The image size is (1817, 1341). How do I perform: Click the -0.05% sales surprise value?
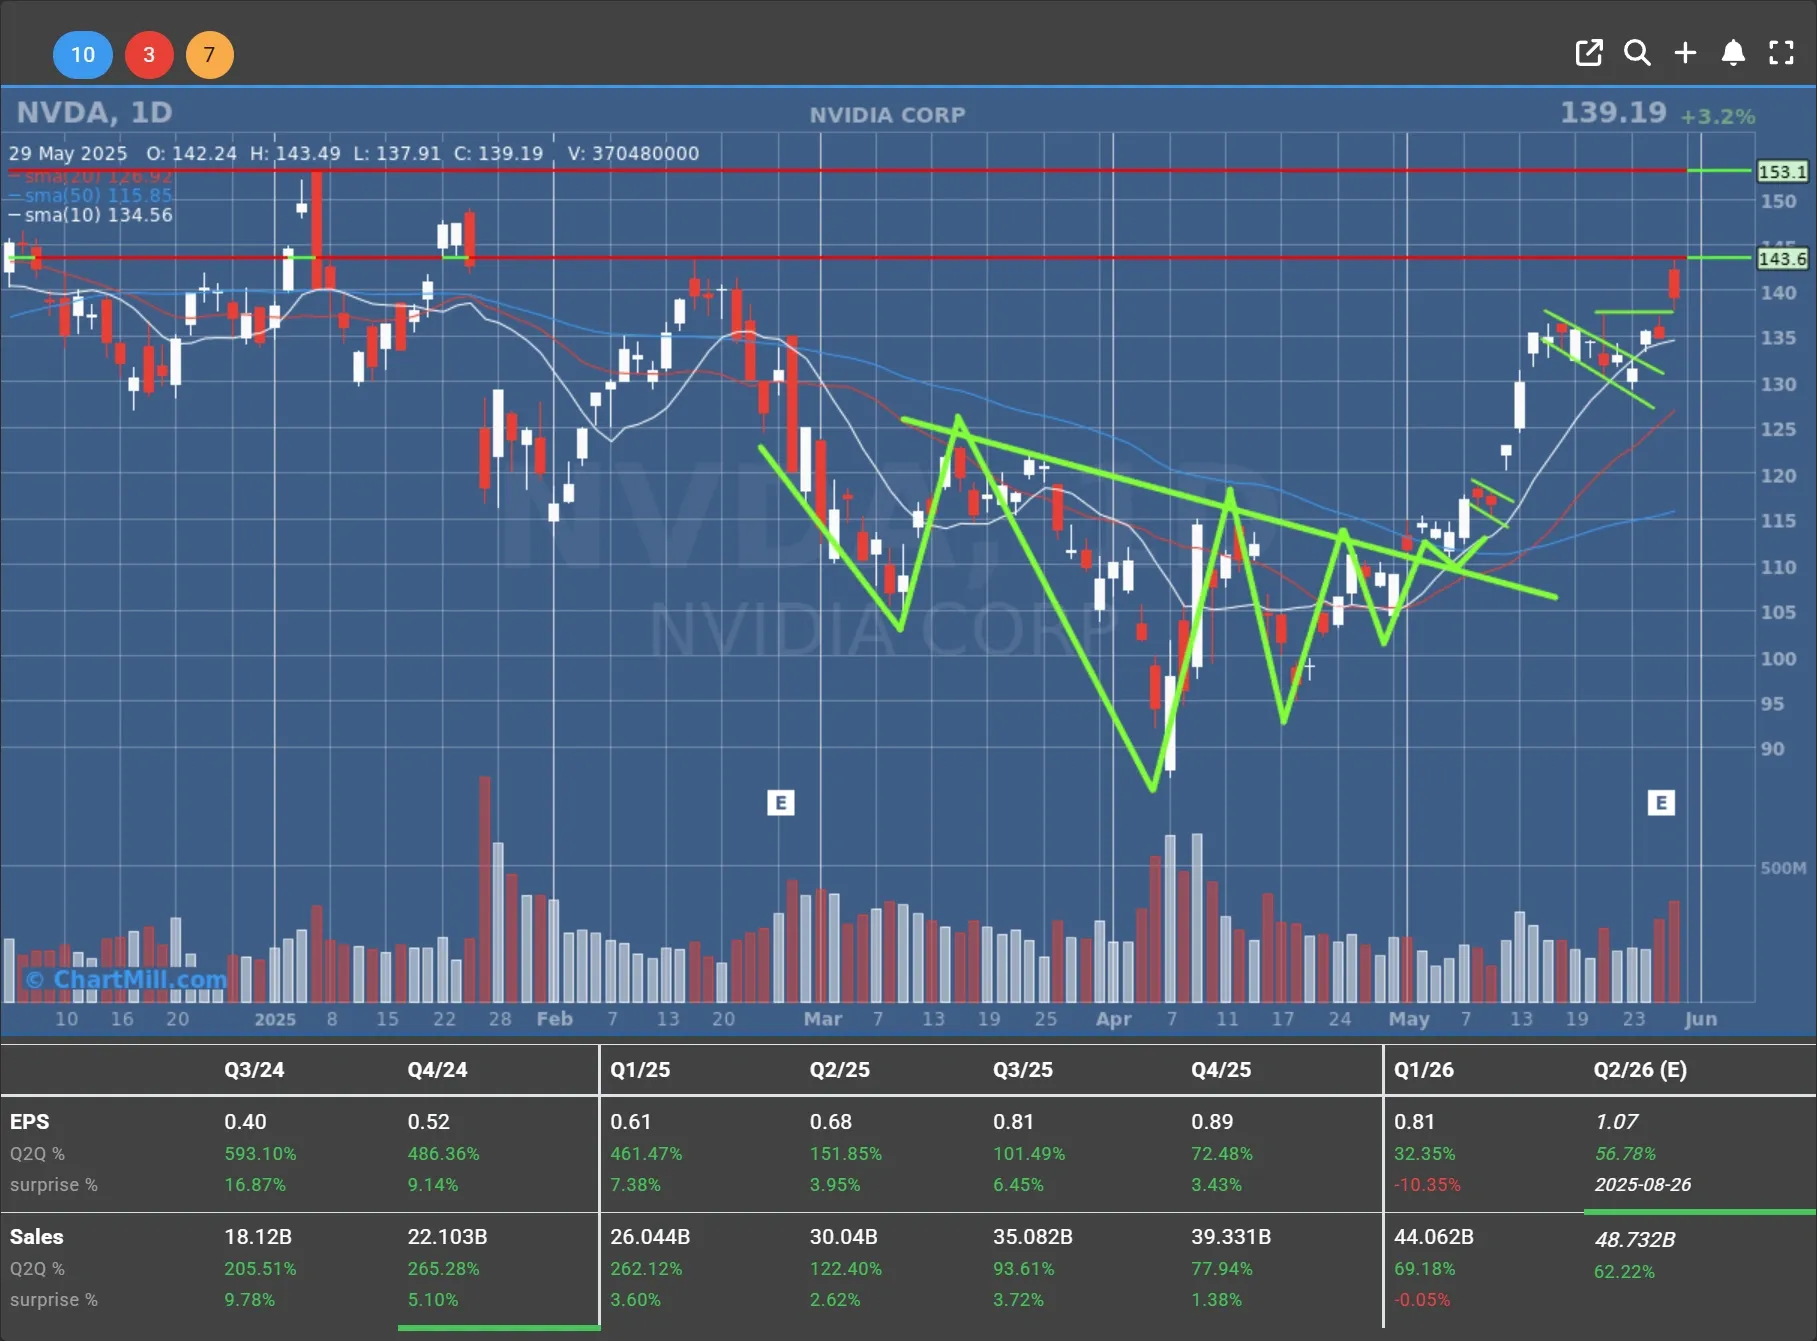pyautogui.click(x=1422, y=1300)
